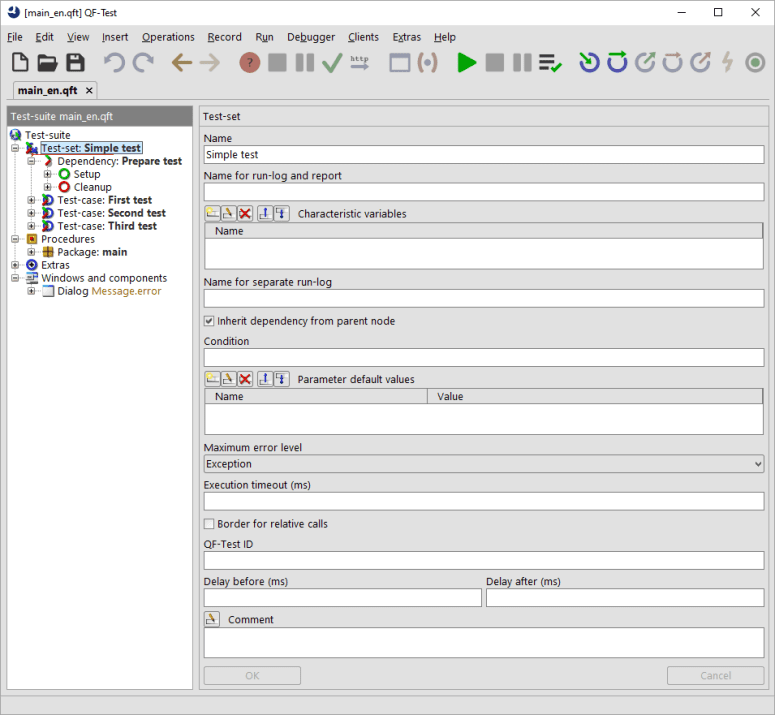Image resolution: width=775 pixels, height=715 pixels.
Task: Expand Test-case First test
Action: tap(32, 200)
